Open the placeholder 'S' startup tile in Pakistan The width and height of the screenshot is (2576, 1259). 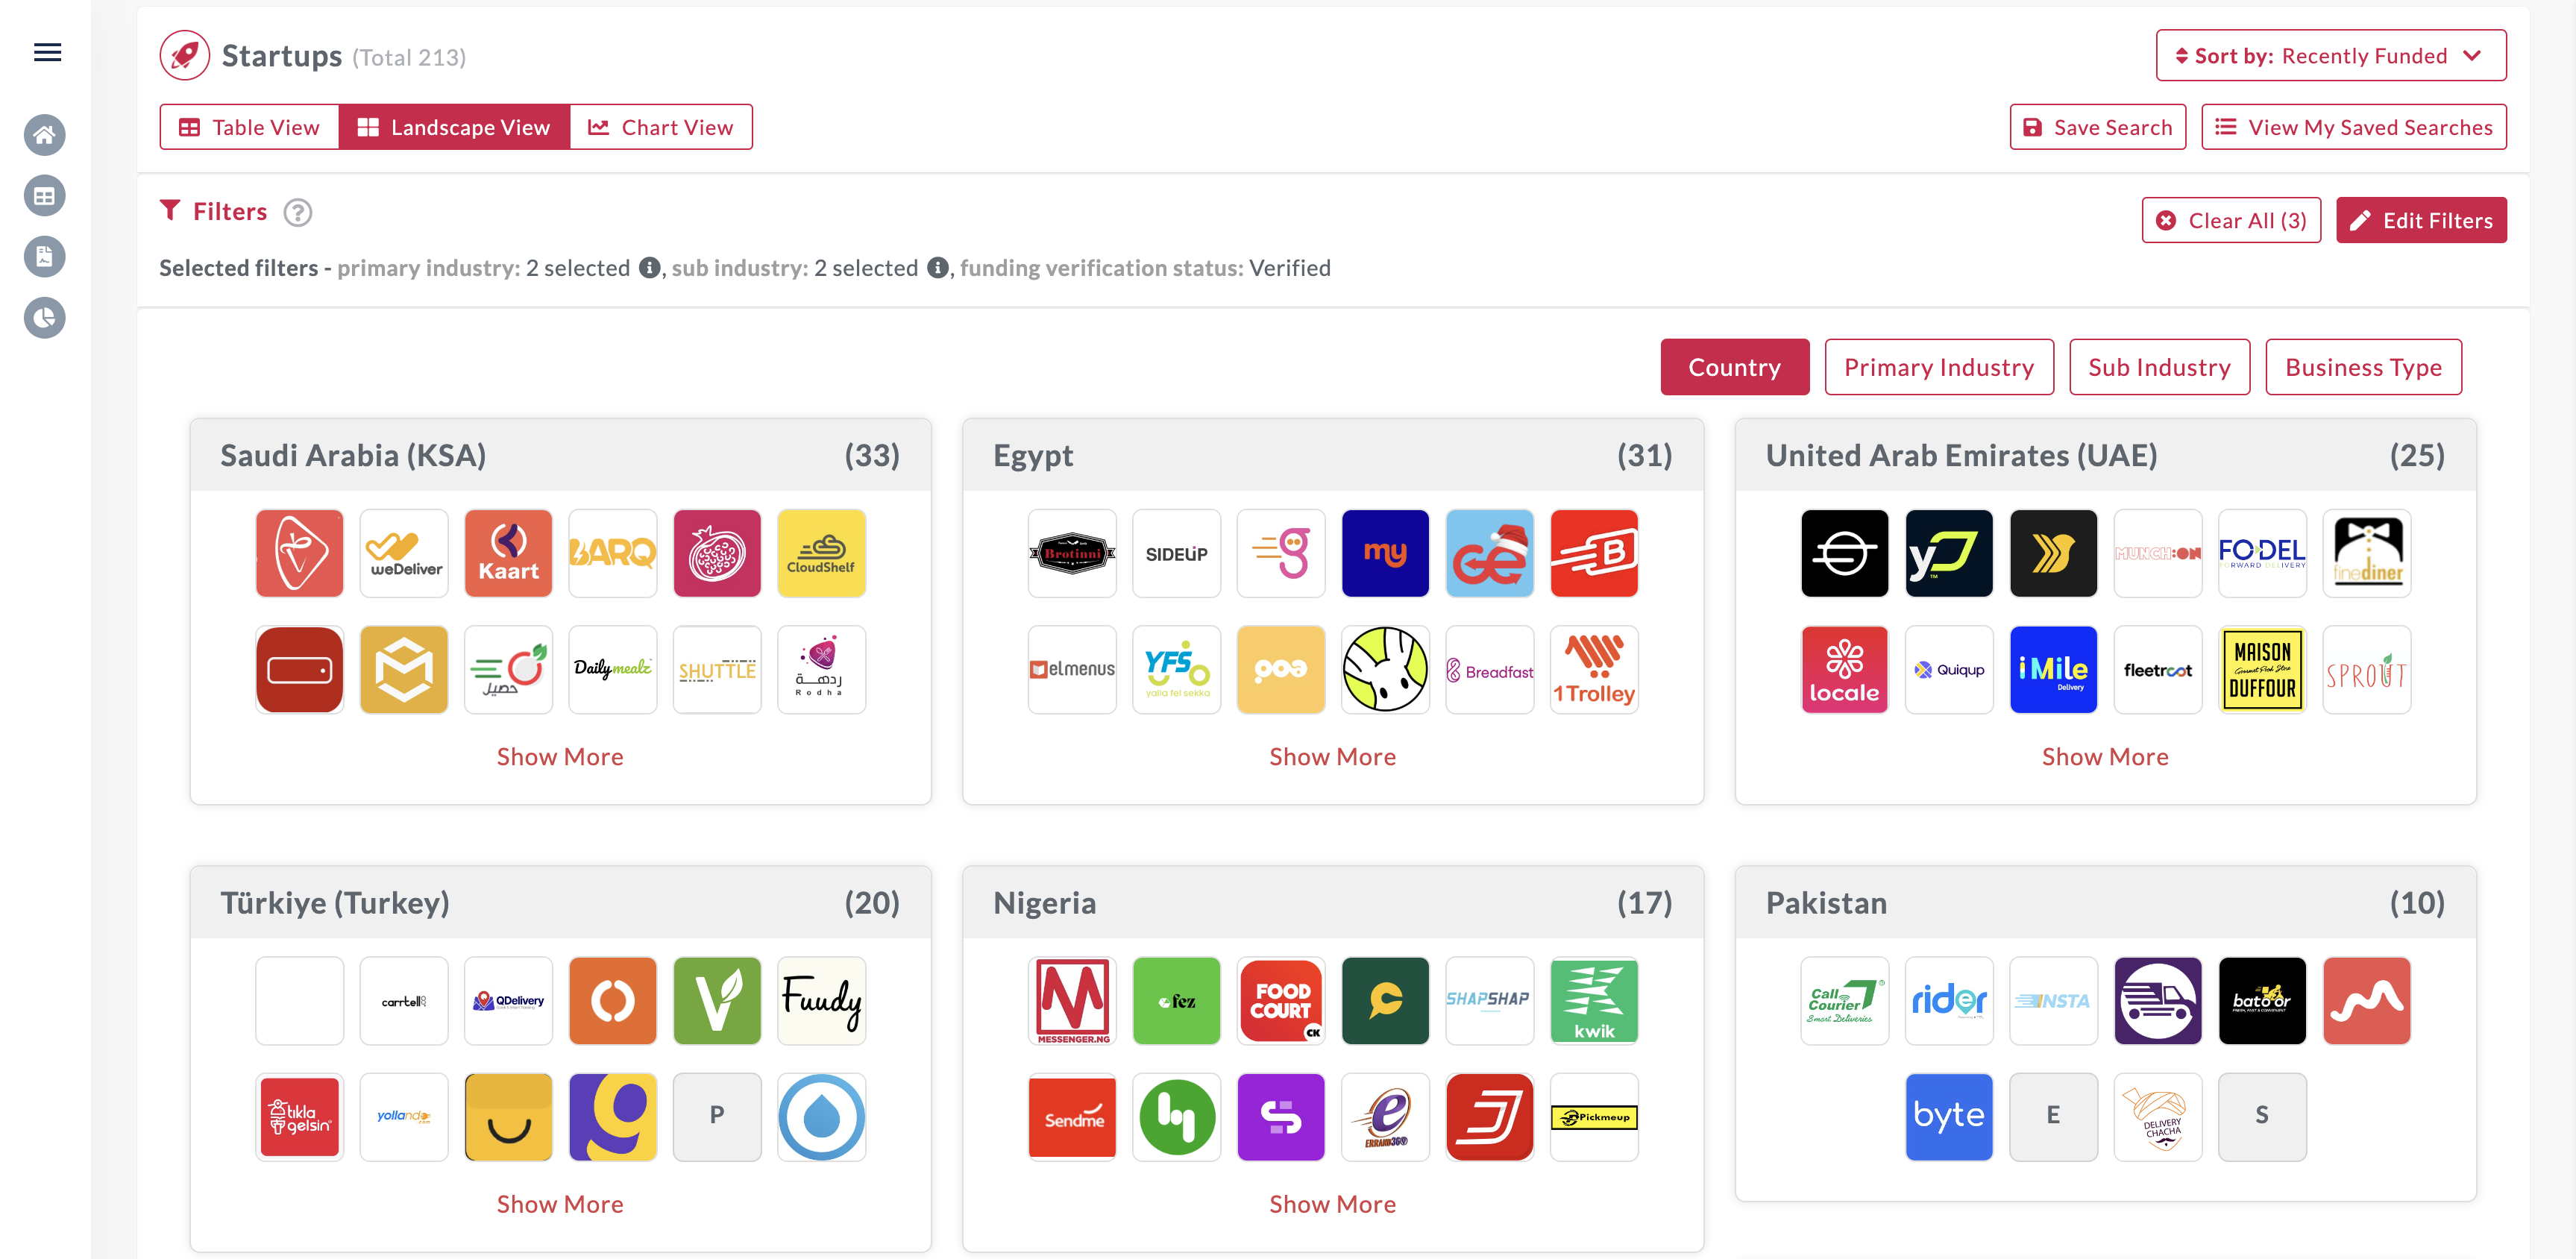pos(2262,1117)
